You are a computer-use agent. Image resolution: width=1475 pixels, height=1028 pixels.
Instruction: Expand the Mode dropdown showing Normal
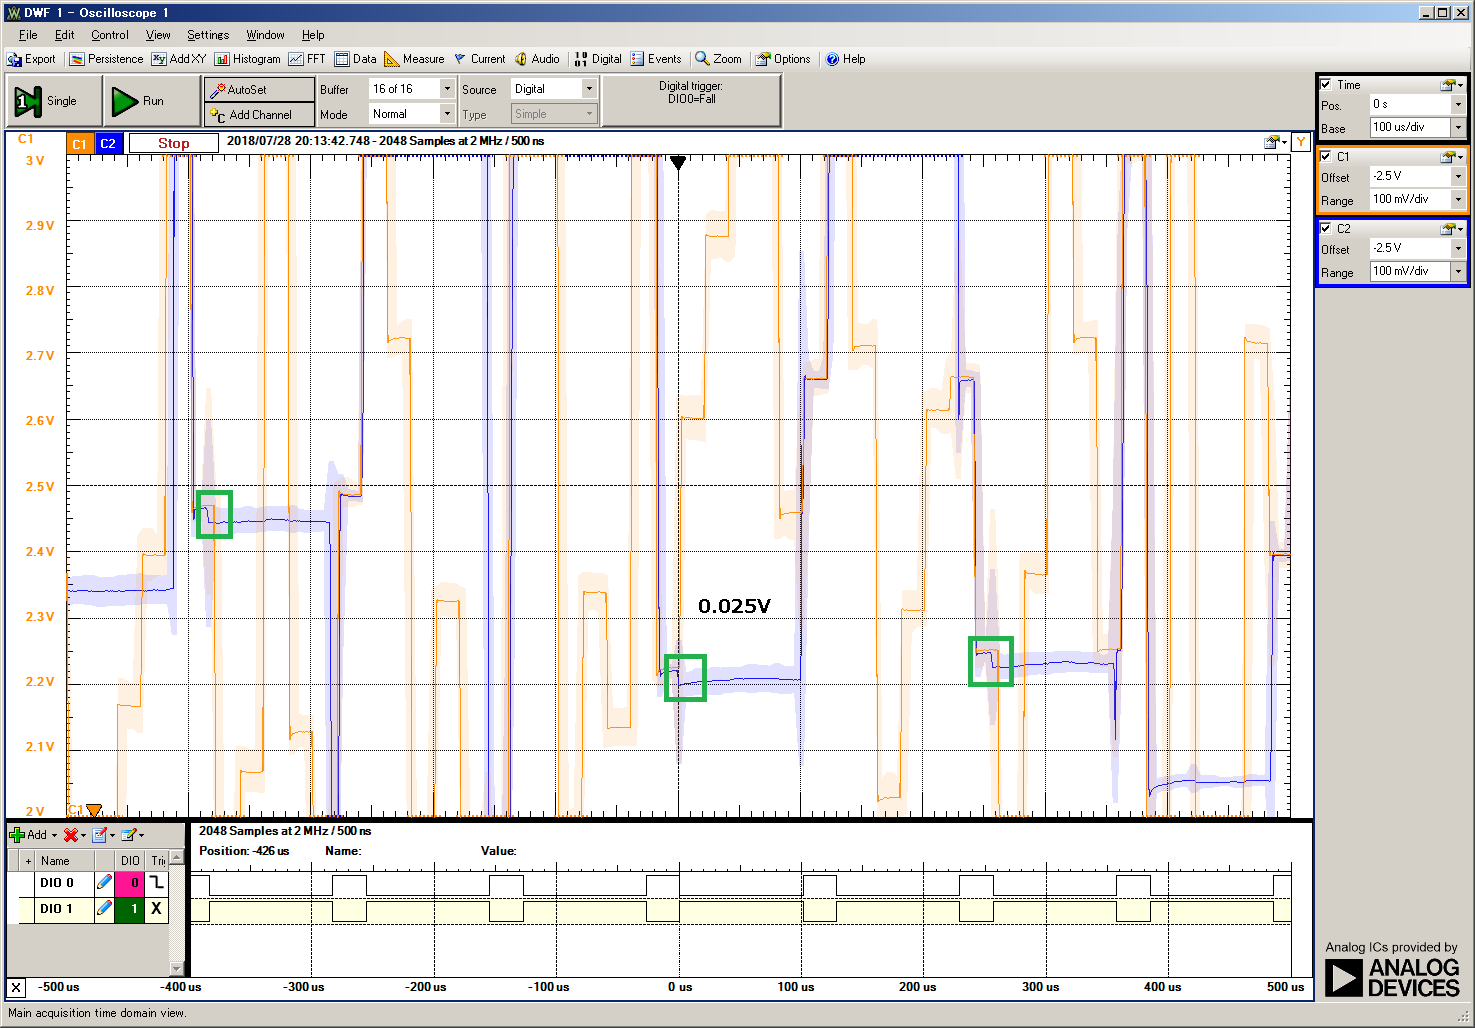point(447,114)
